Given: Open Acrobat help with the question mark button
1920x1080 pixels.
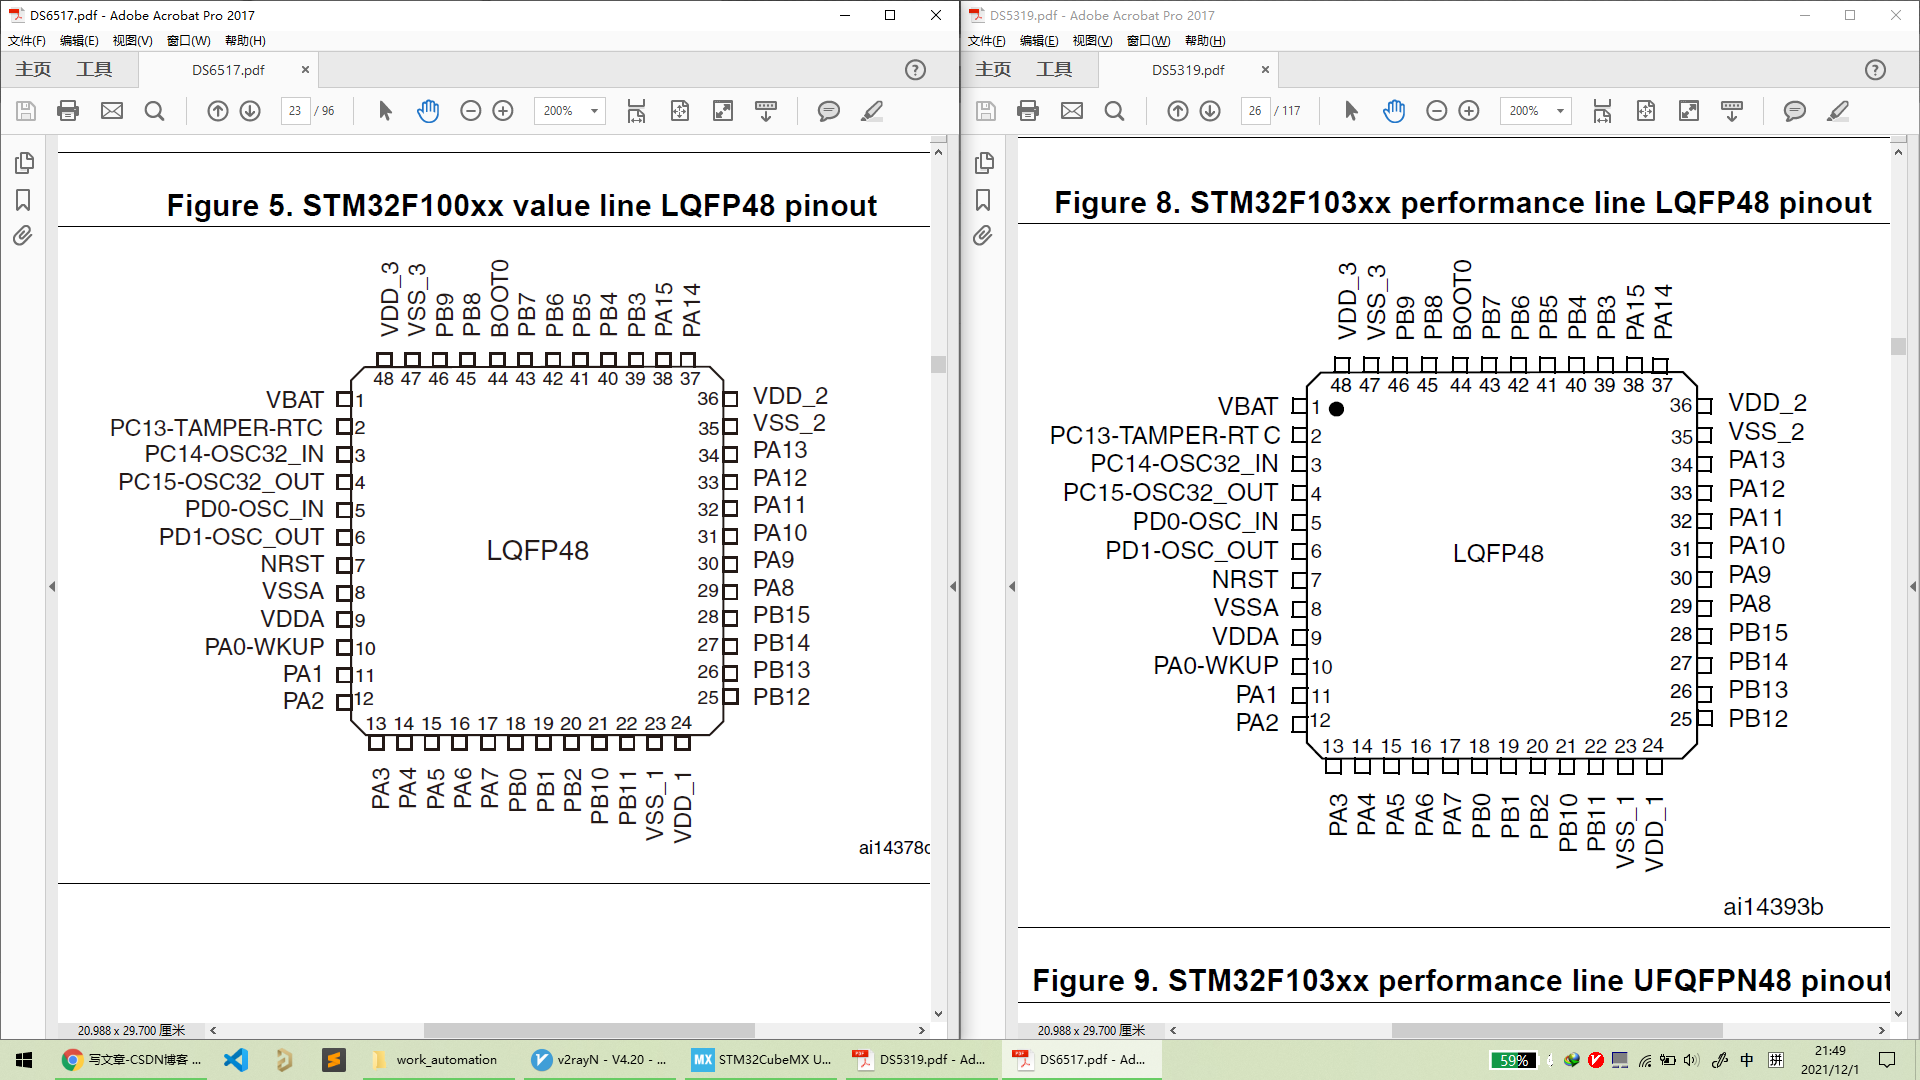Looking at the screenshot, I should click(x=914, y=70).
